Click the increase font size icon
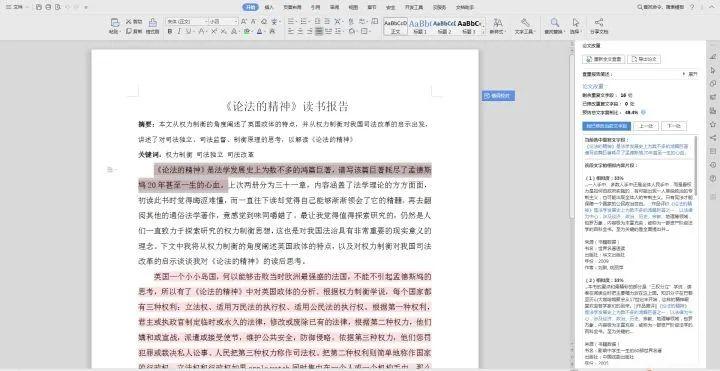The image size is (720, 371). [x=244, y=22]
